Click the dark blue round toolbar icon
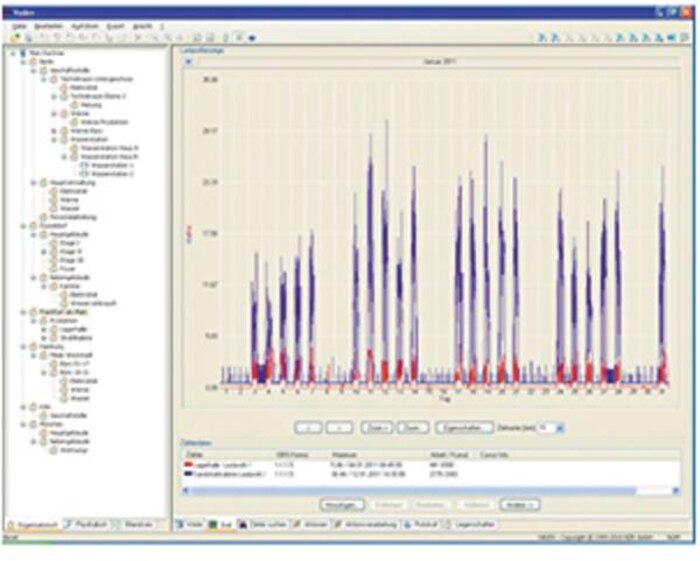Screen dimensions: 700x561 [x=252, y=38]
